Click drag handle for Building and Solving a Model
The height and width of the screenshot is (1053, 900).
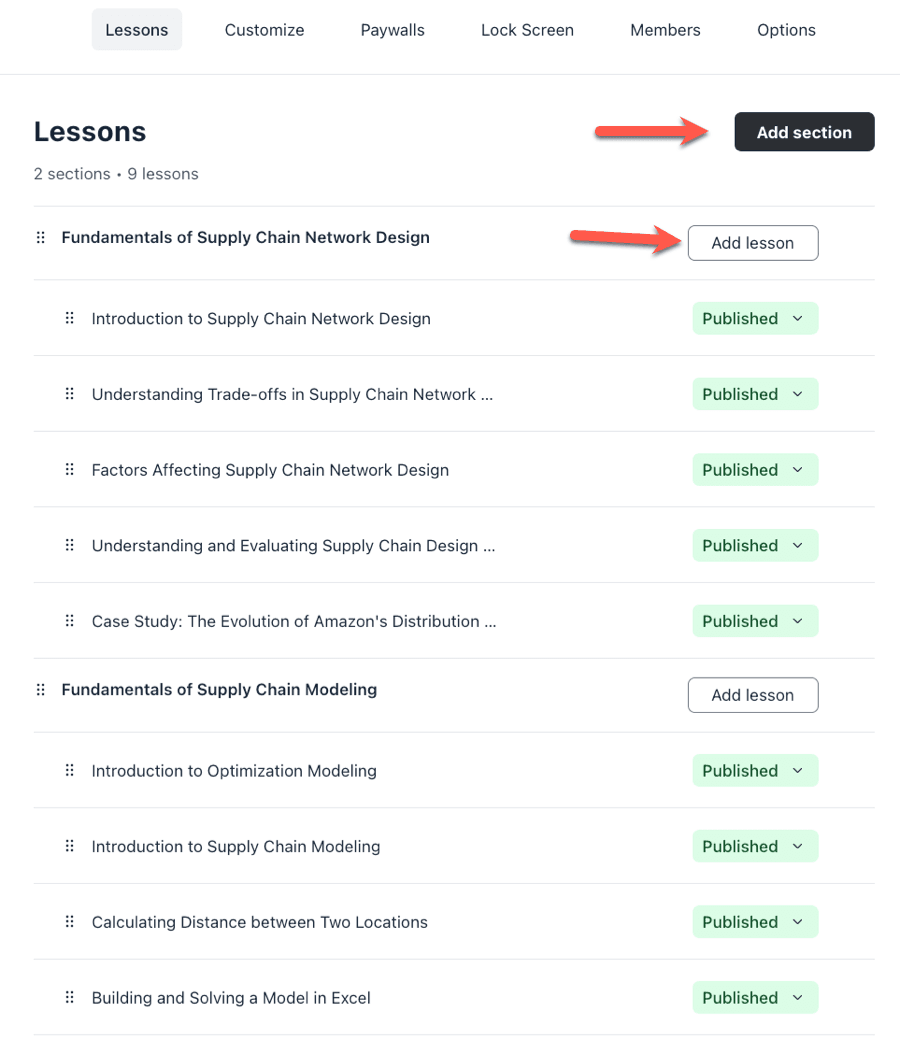pyautogui.click(x=70, y=998)
